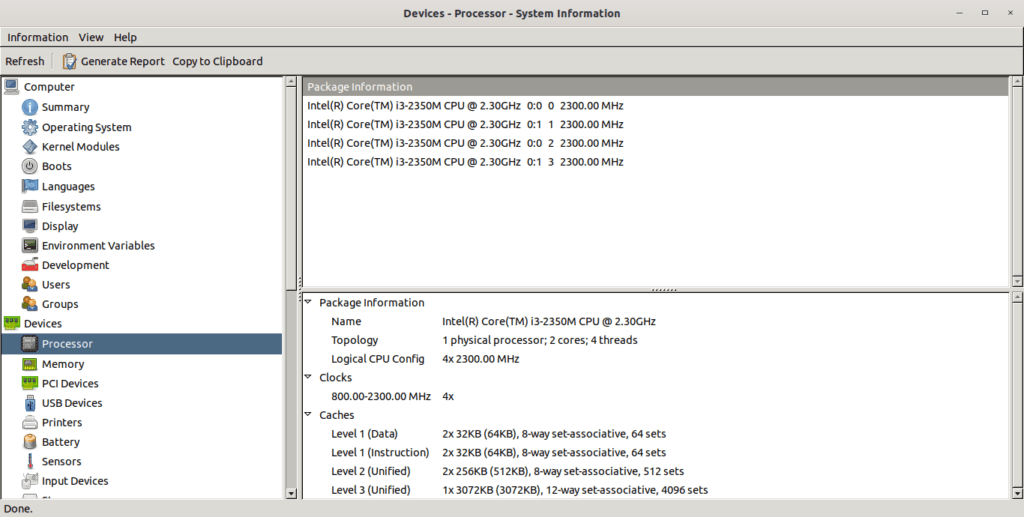Click the Kernel Modules icon in sidebar
The width and height of the screenshot is (1024, 517).
(30, 147)
